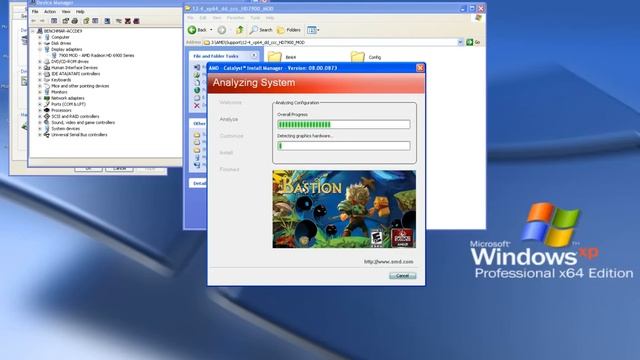Open Action menu in Device Manager

pyautogui.click(x=50, y=12)
